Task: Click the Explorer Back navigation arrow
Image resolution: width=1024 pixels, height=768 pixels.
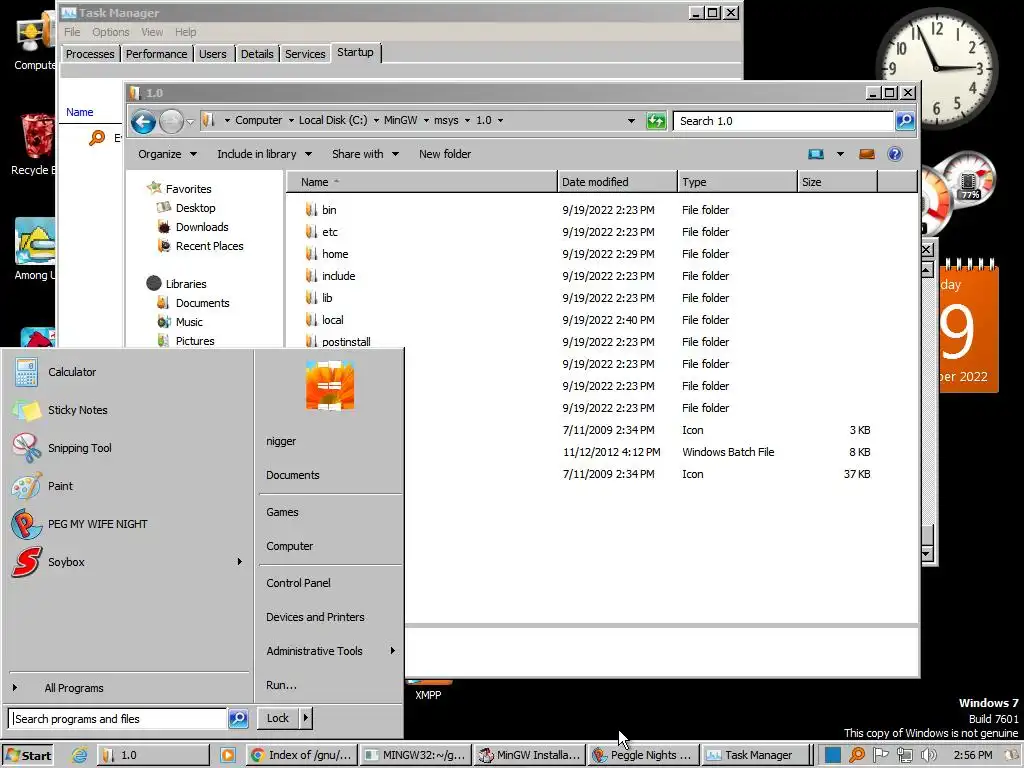Action: pyautogui.click(x=143, y=121)
